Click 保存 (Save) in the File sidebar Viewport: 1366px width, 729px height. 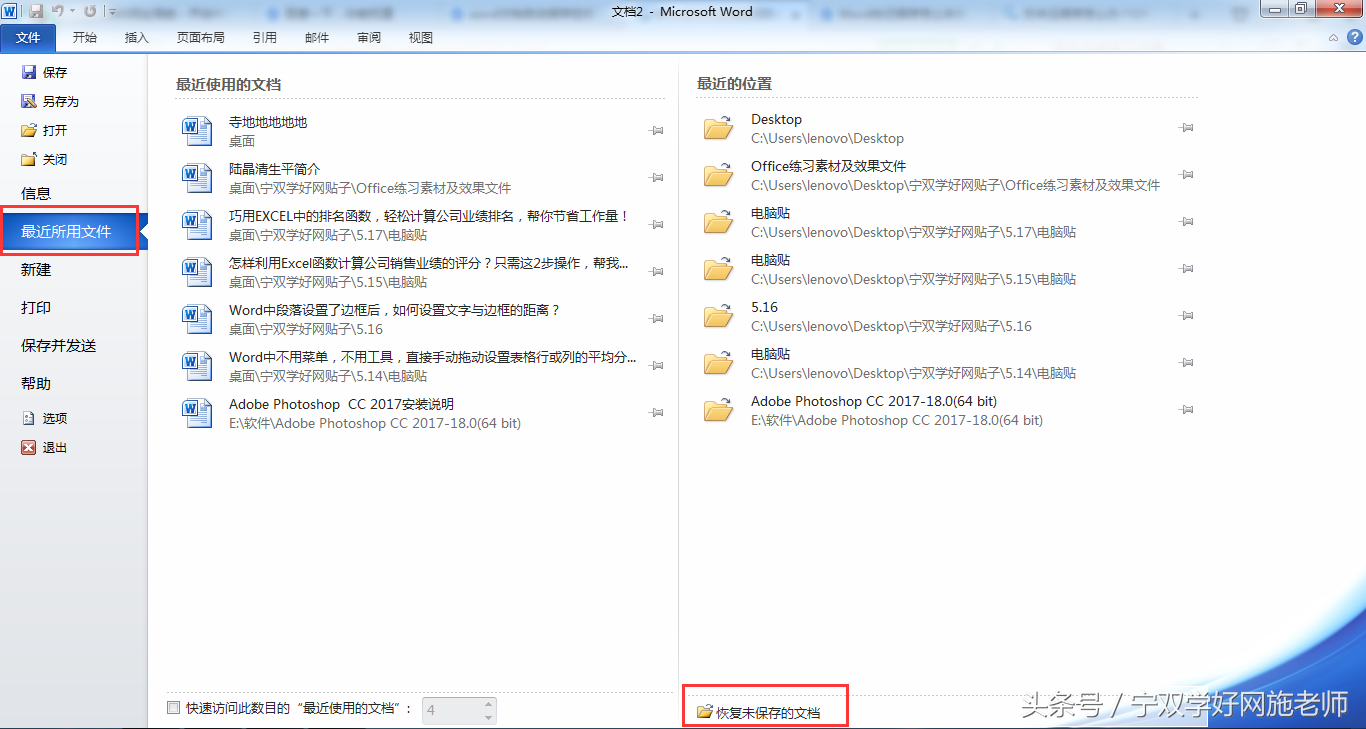[45, 72]
